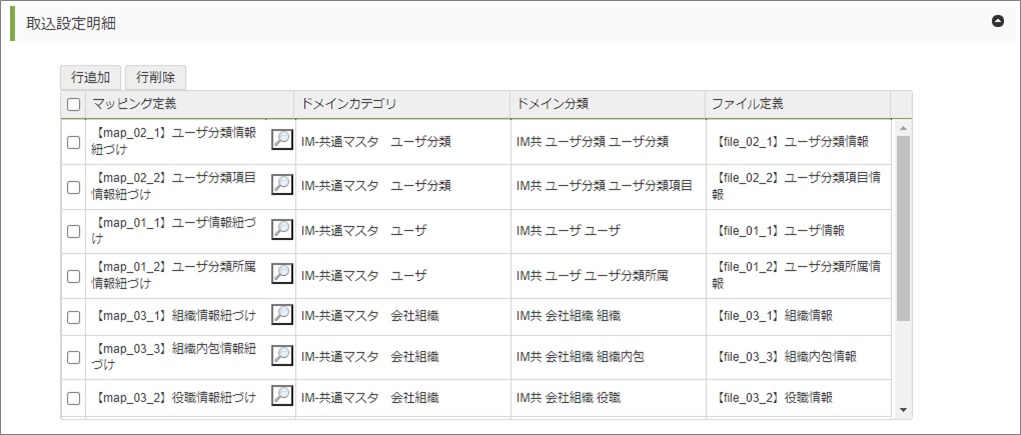Click the vertical scrollbar thumb
1021x435 pixels.
click(x=902, y=230)
